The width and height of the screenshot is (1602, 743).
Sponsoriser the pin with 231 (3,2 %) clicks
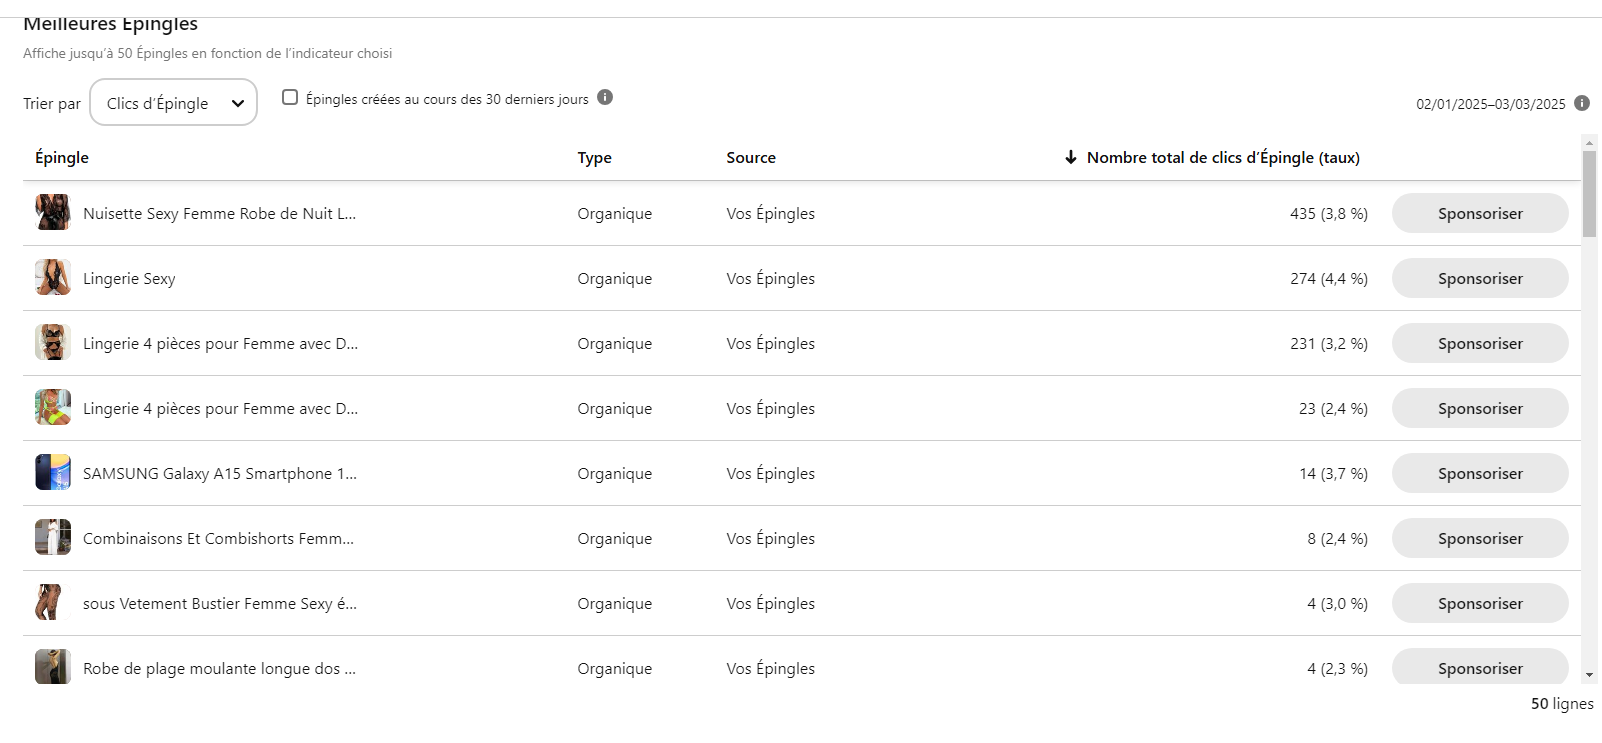click(1480, 343)
